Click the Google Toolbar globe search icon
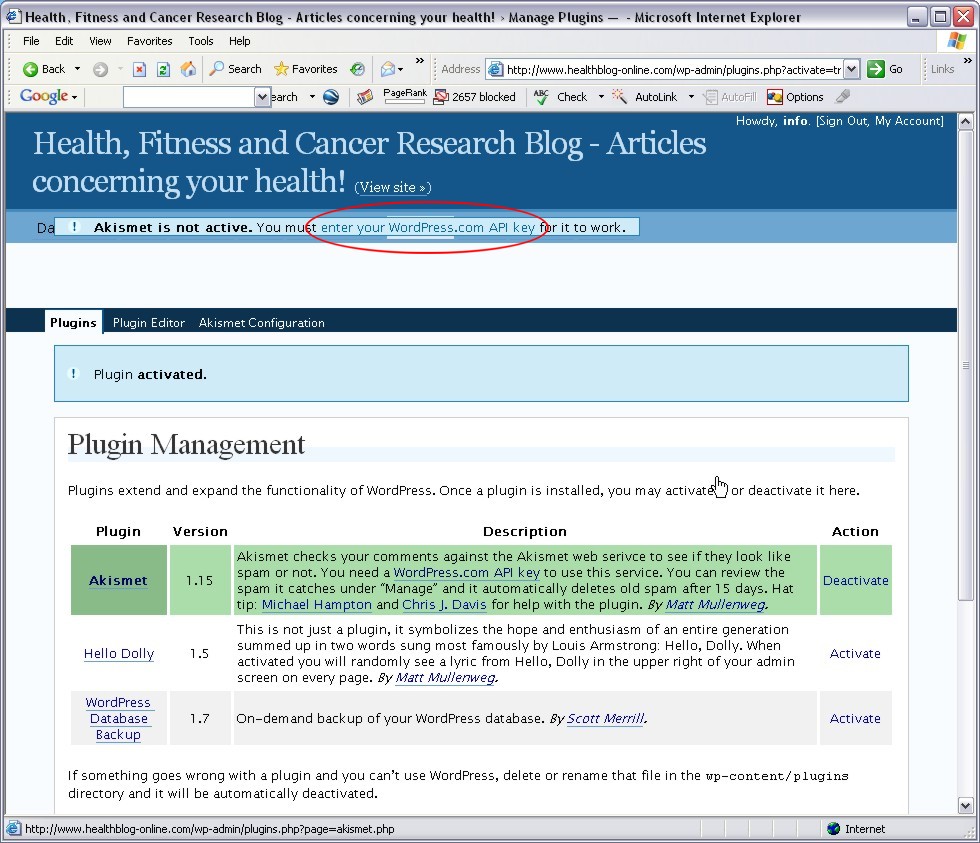The image size is (980, 843). 331,97
